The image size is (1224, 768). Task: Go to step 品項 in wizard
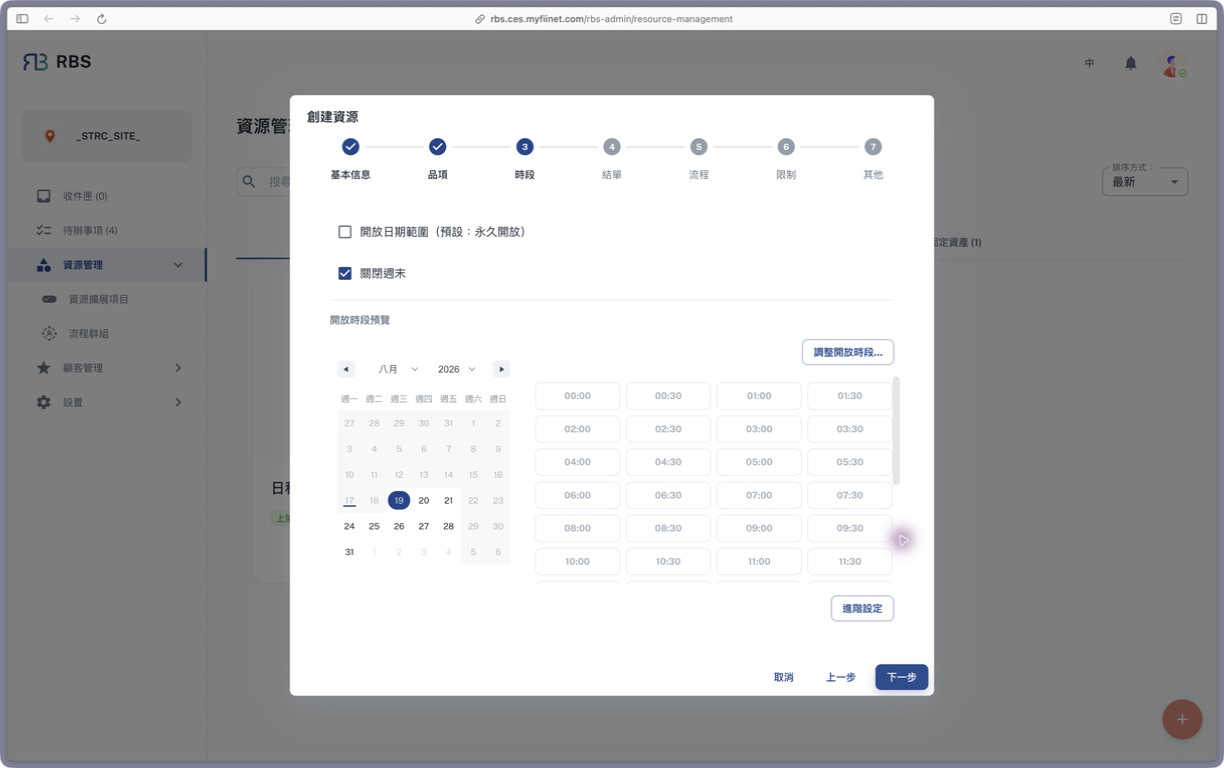pos(437,158)
